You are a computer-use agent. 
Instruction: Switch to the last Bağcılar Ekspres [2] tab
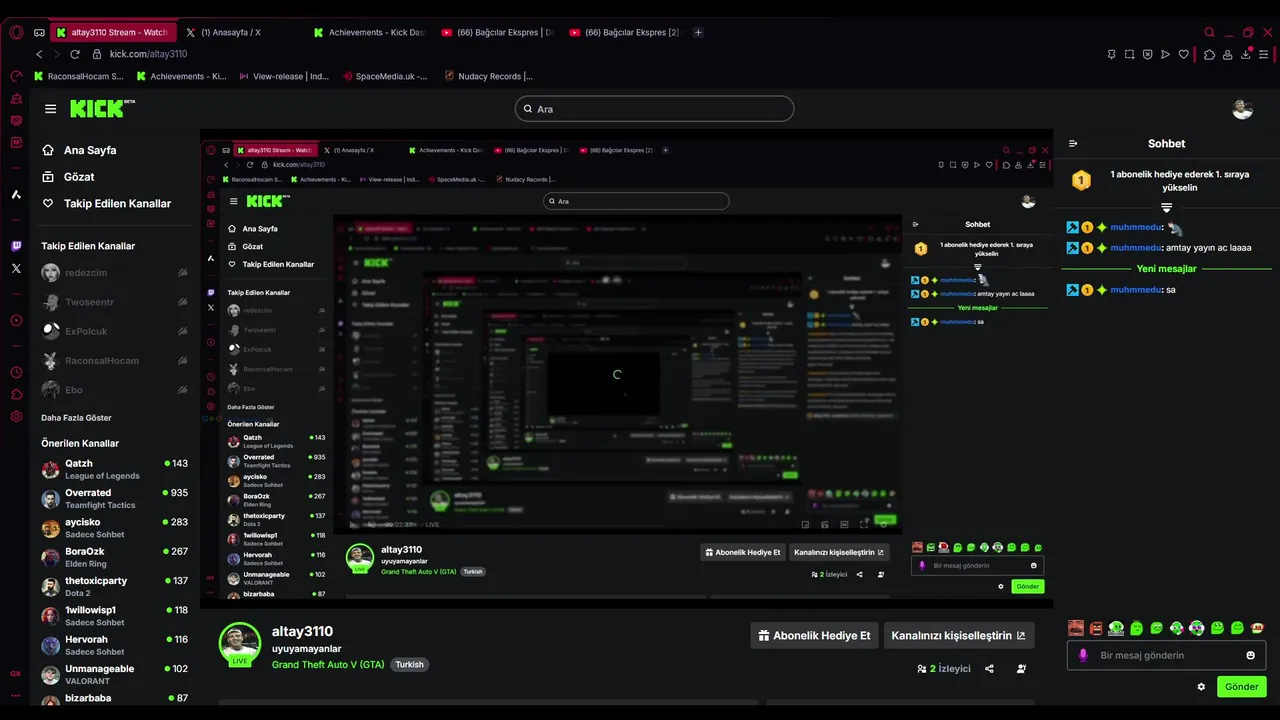[625, 32]
